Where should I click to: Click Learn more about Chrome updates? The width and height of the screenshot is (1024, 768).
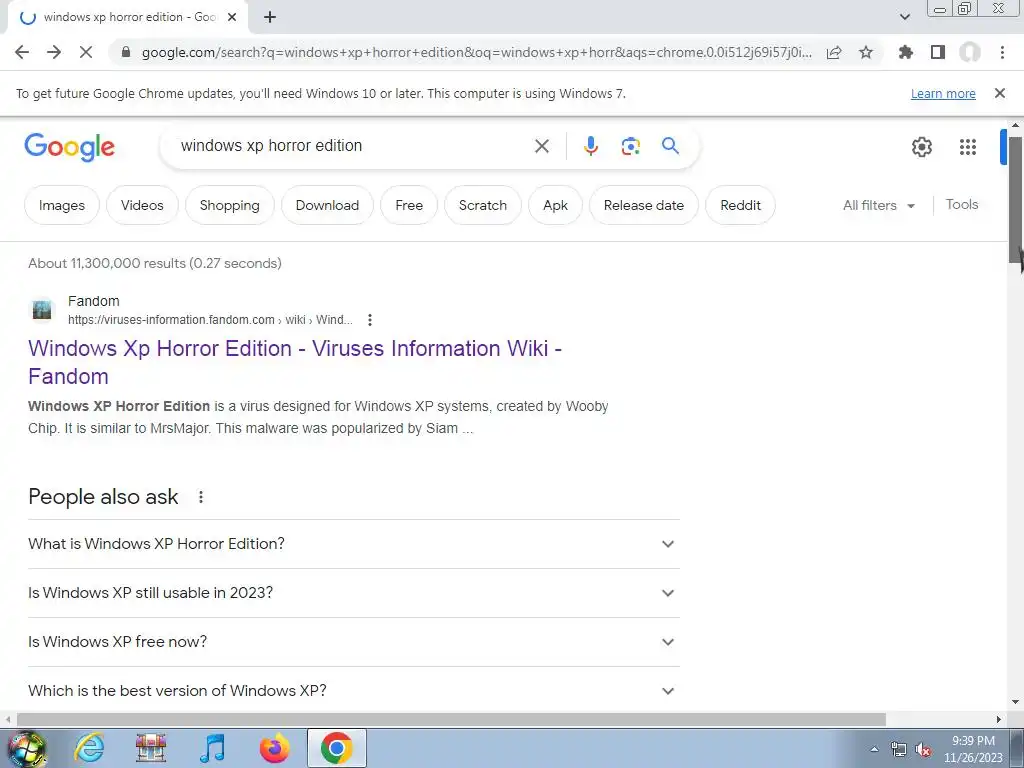943,93
